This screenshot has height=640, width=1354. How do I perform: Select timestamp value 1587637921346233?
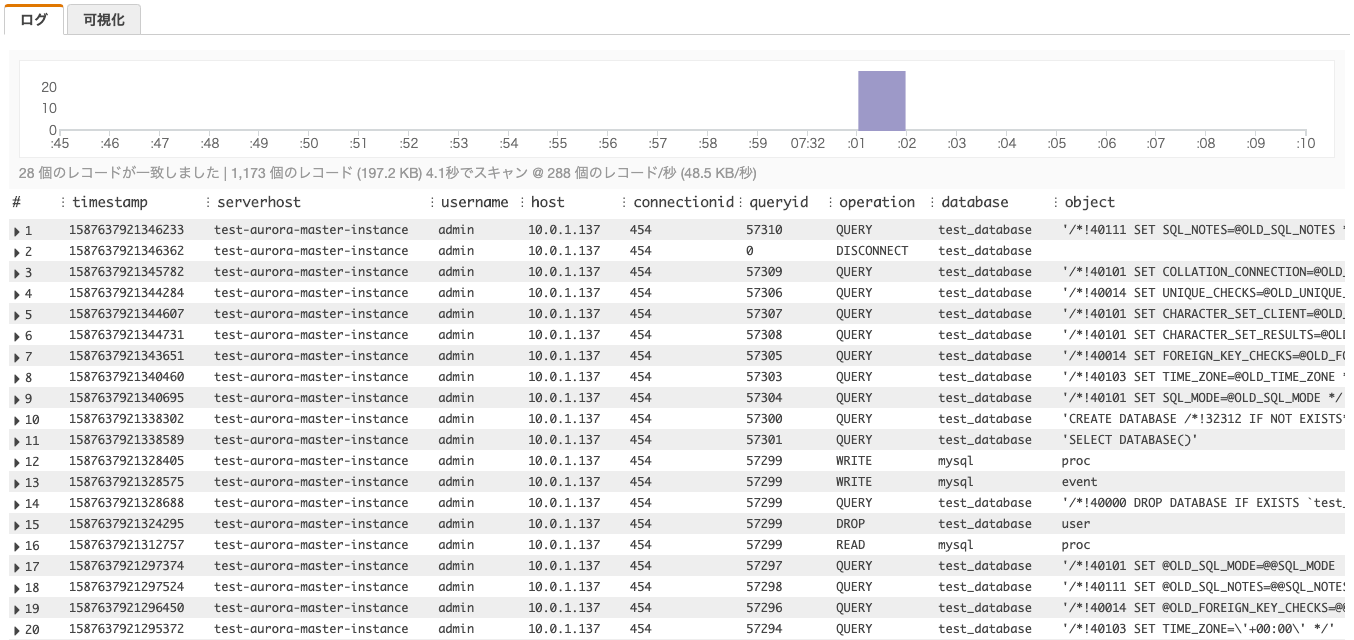point(126,230)
